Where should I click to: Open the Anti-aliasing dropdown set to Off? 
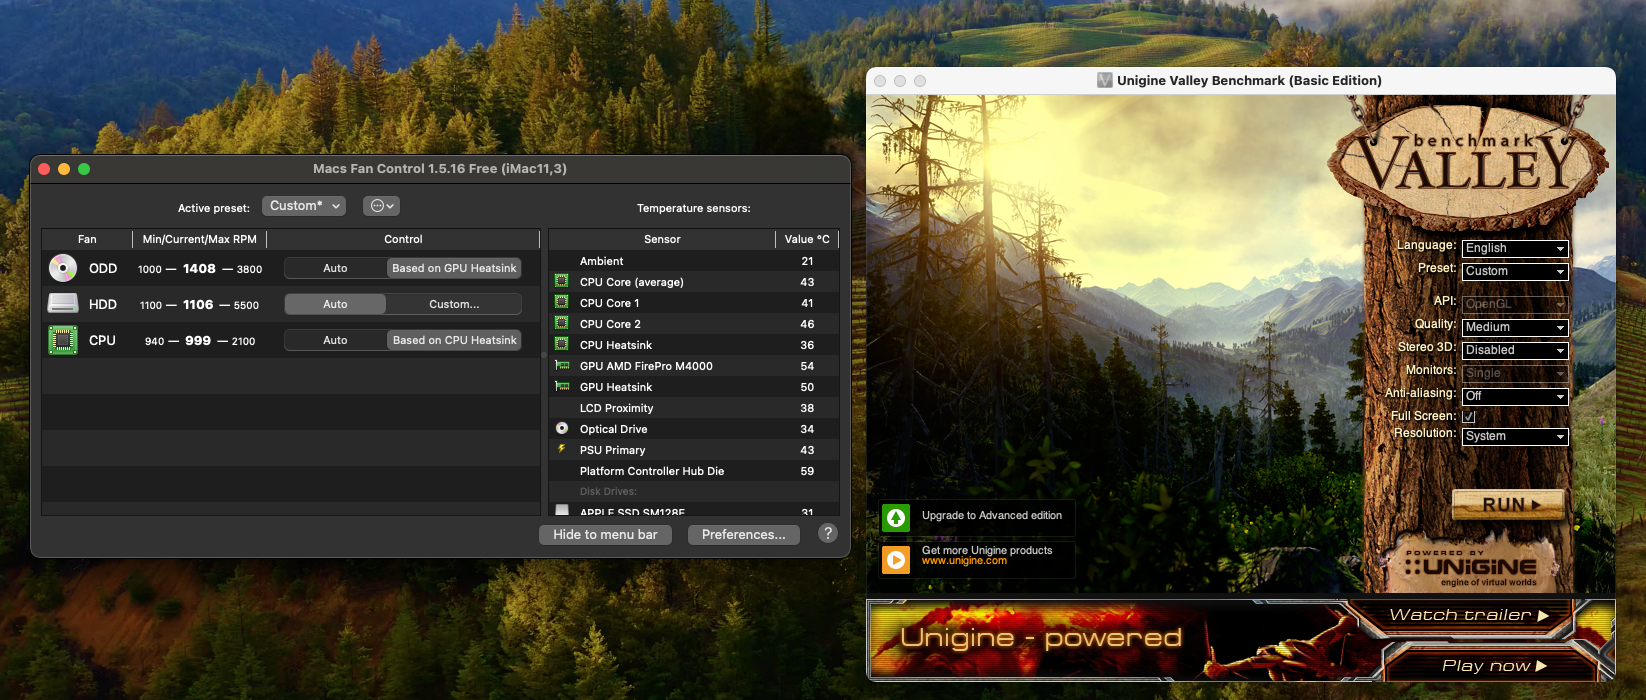[x=1514, y=396]
